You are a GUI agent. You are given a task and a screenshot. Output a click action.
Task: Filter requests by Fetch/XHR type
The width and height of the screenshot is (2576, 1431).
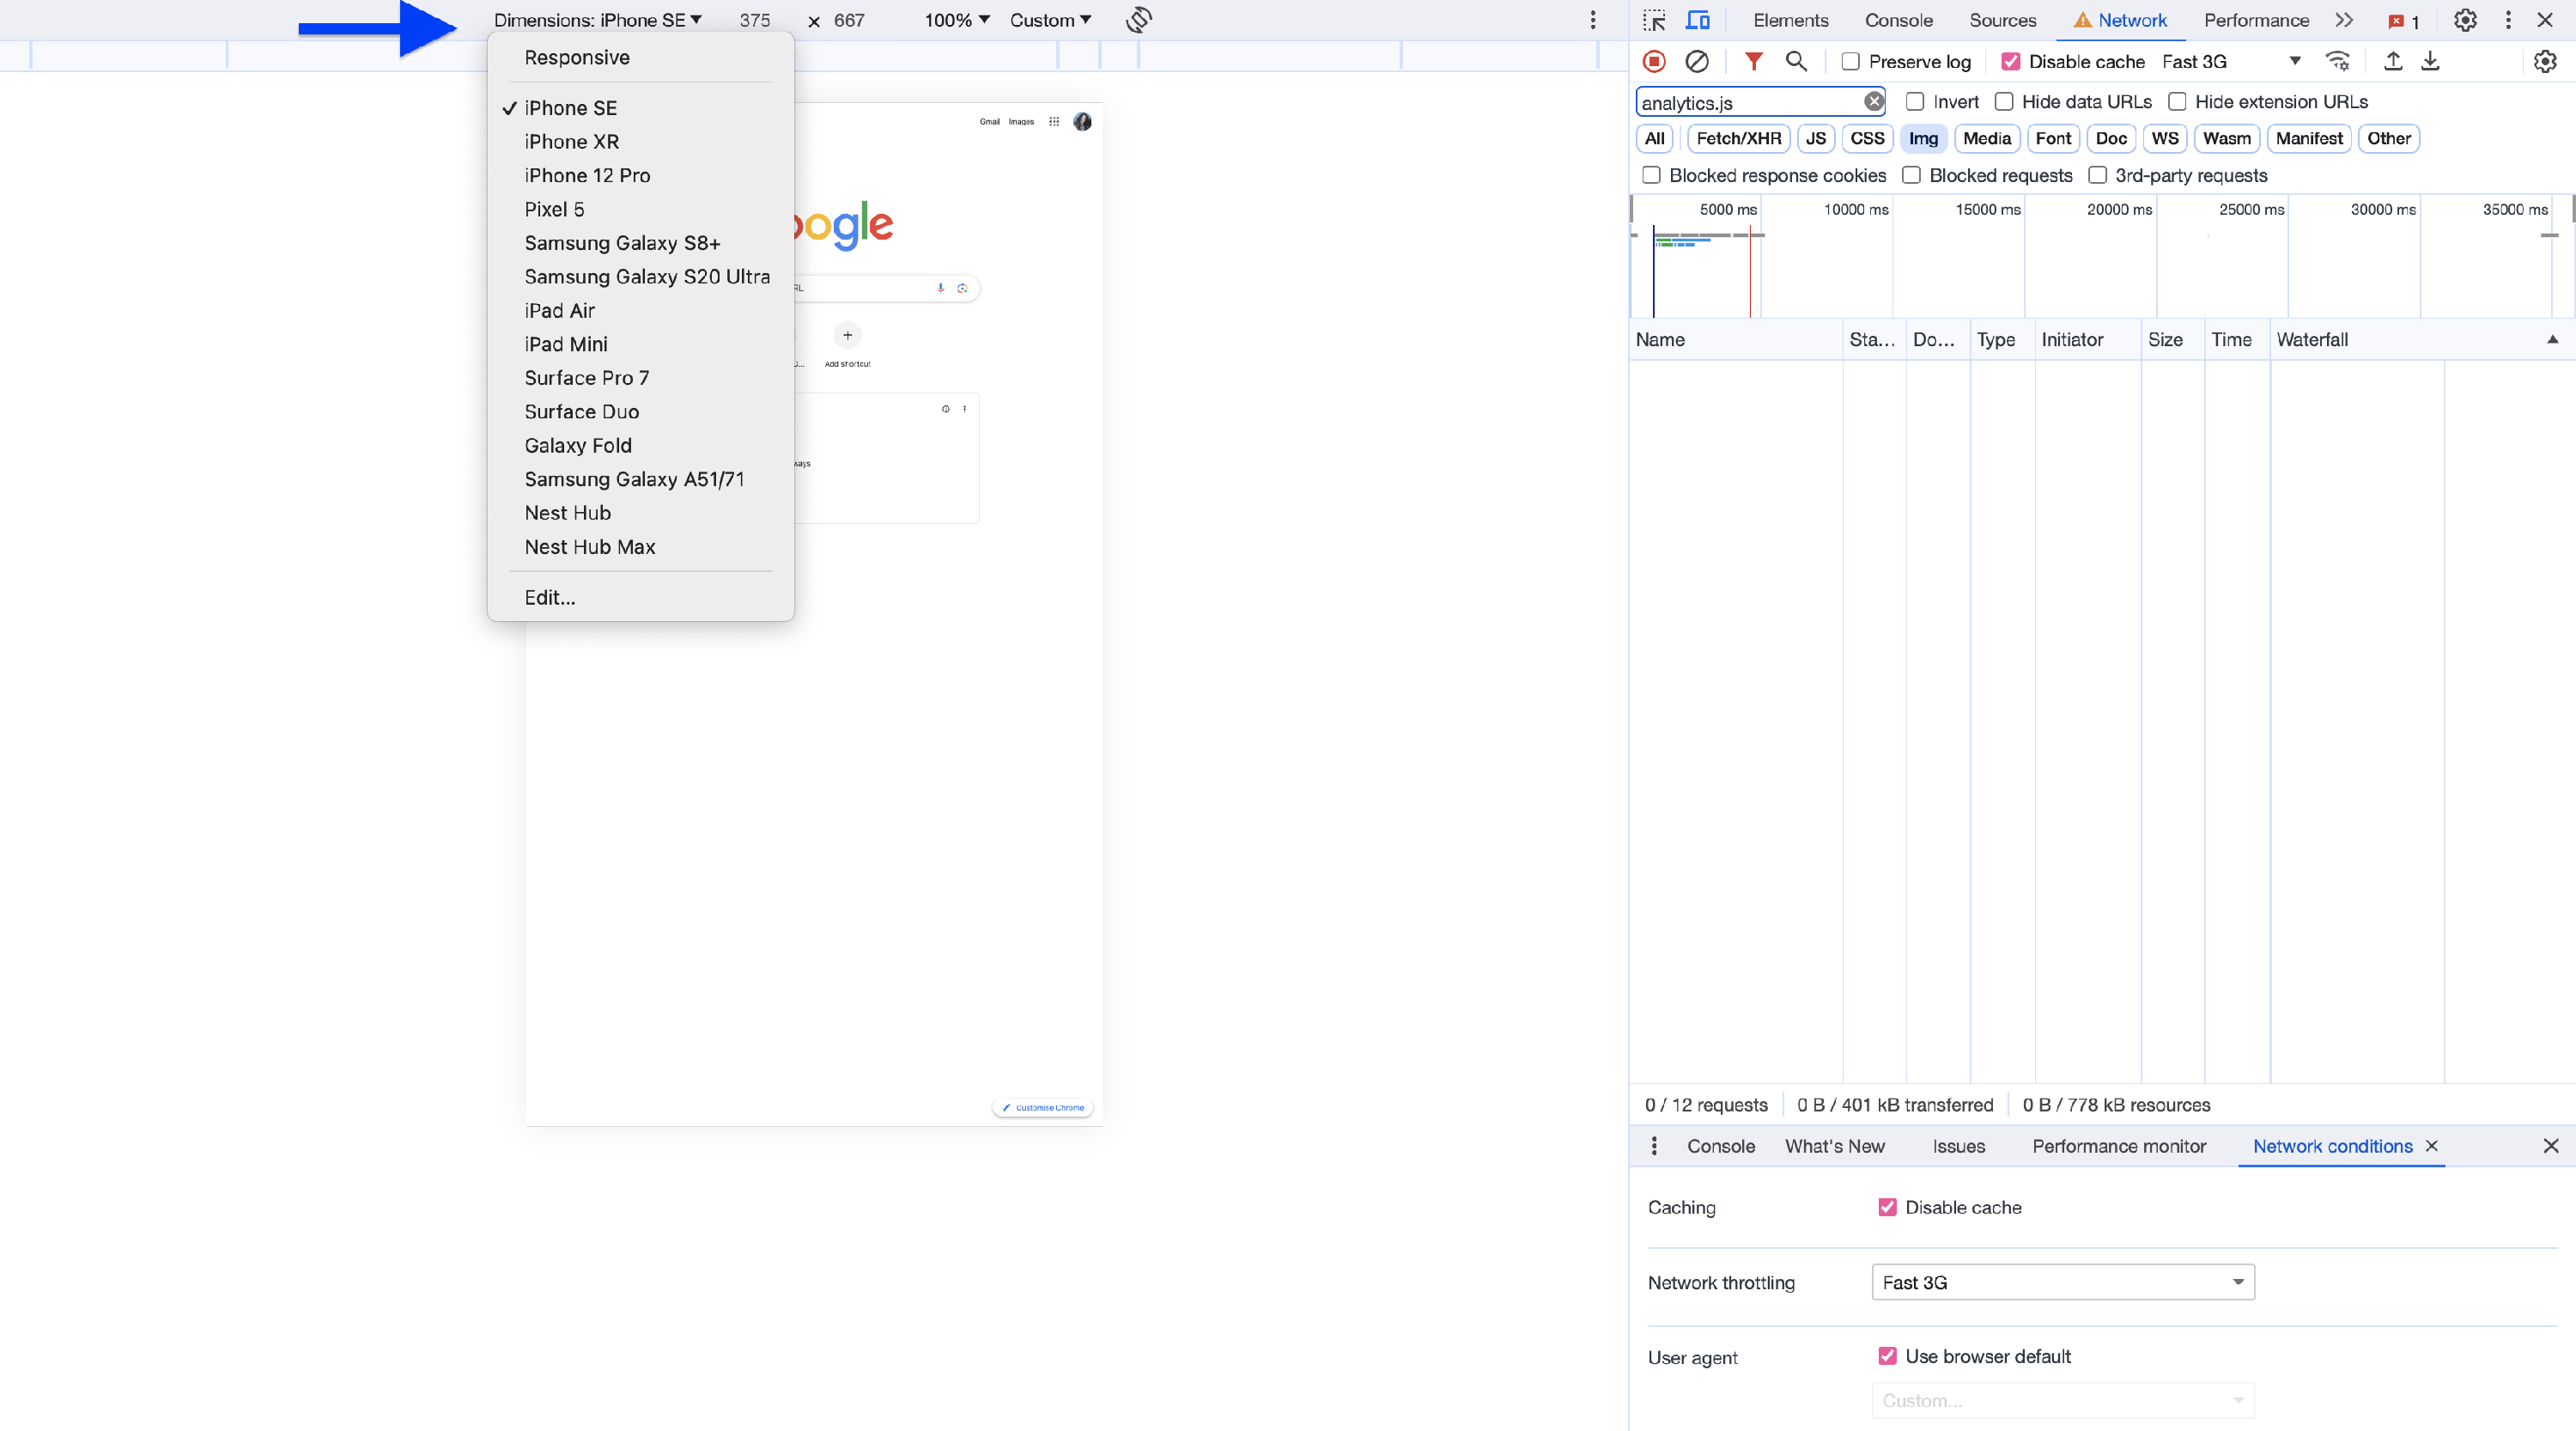click(x=1738, y=139)
